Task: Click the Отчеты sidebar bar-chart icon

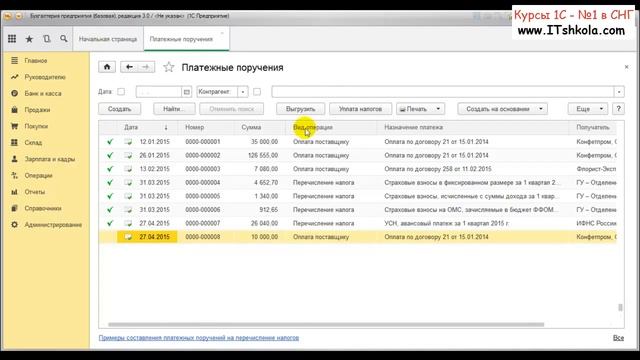Action: pyautogui.click(x=15, y=191)
